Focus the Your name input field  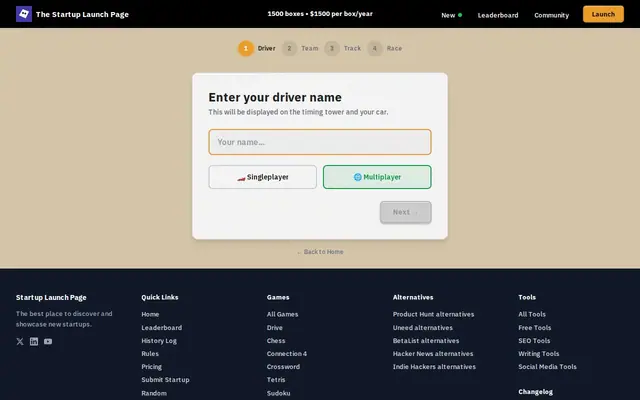pos(320,142)
